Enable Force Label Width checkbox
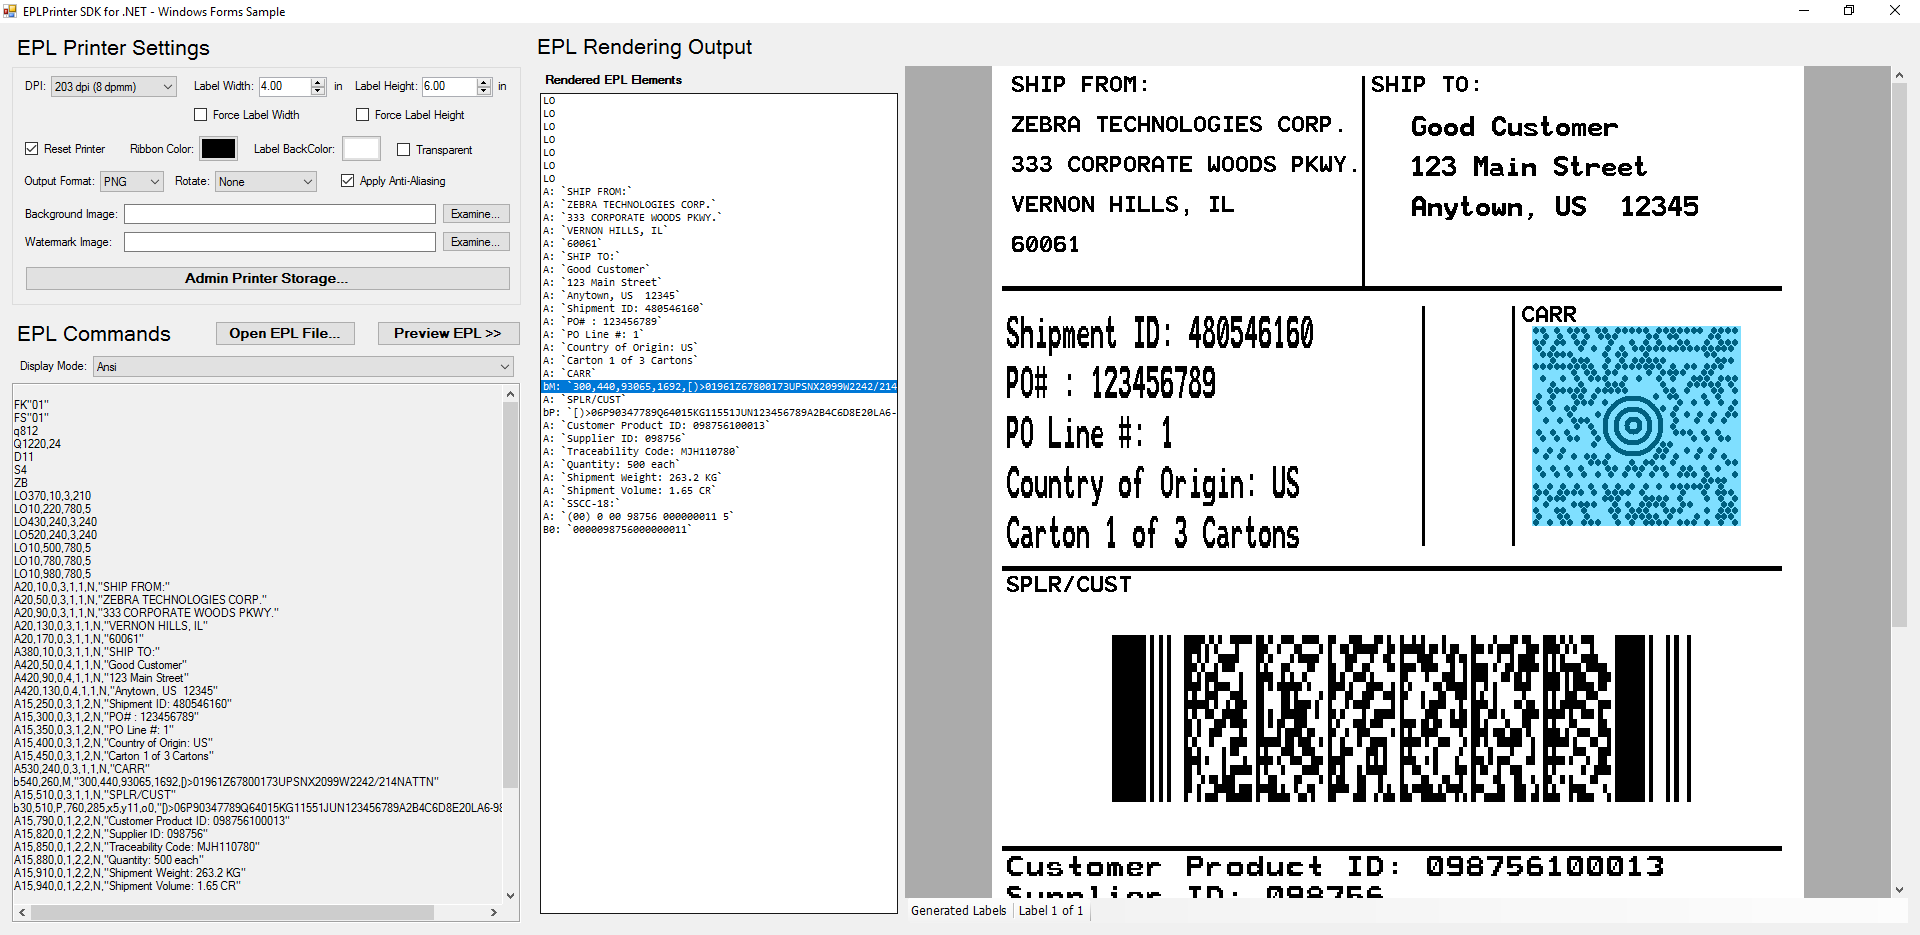This screenshot has height=935, width=1920. (x=201, y=115)
